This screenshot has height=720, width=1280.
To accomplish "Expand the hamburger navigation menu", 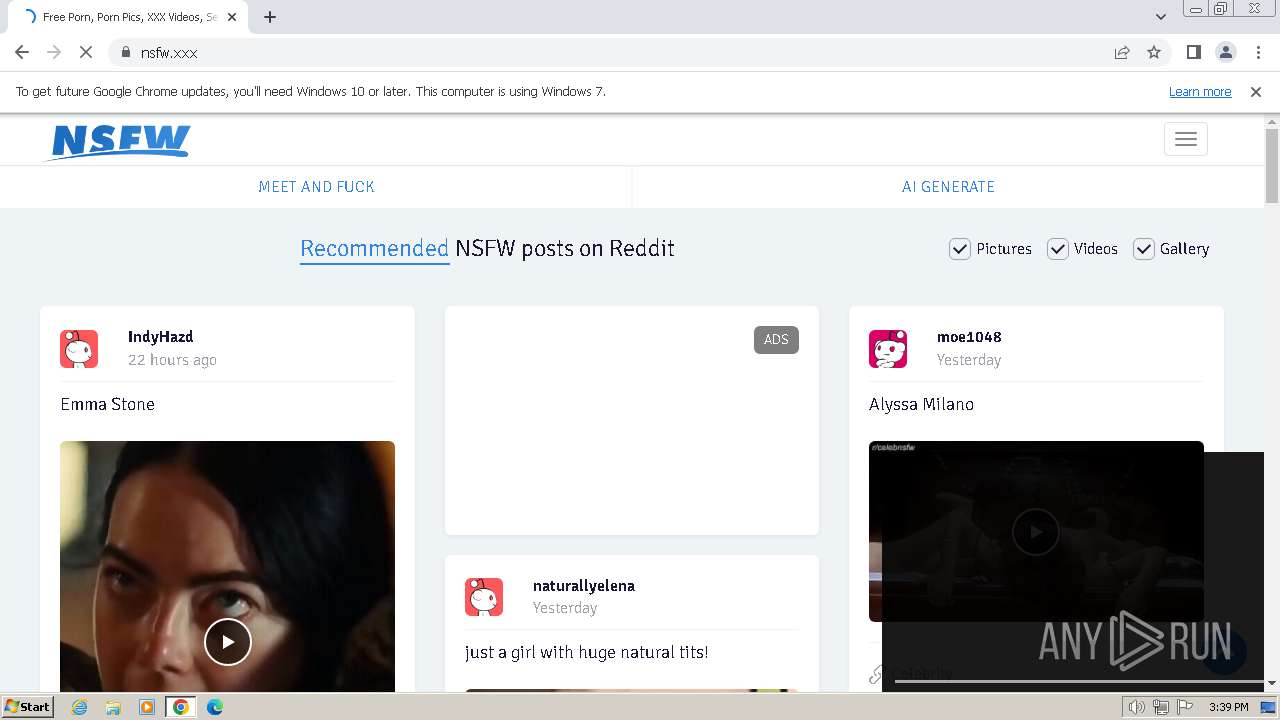I will pos(1186,139).
